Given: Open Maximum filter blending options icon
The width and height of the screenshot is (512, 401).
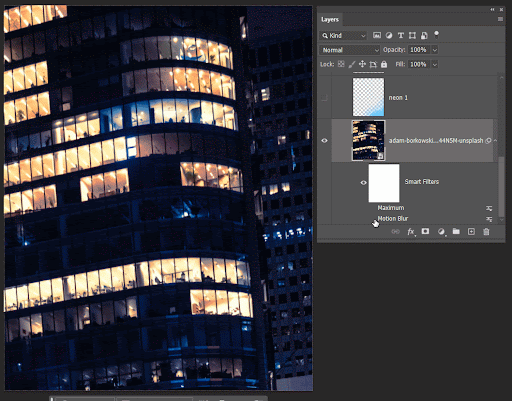Looking at the screenshot, I should 489,208.
